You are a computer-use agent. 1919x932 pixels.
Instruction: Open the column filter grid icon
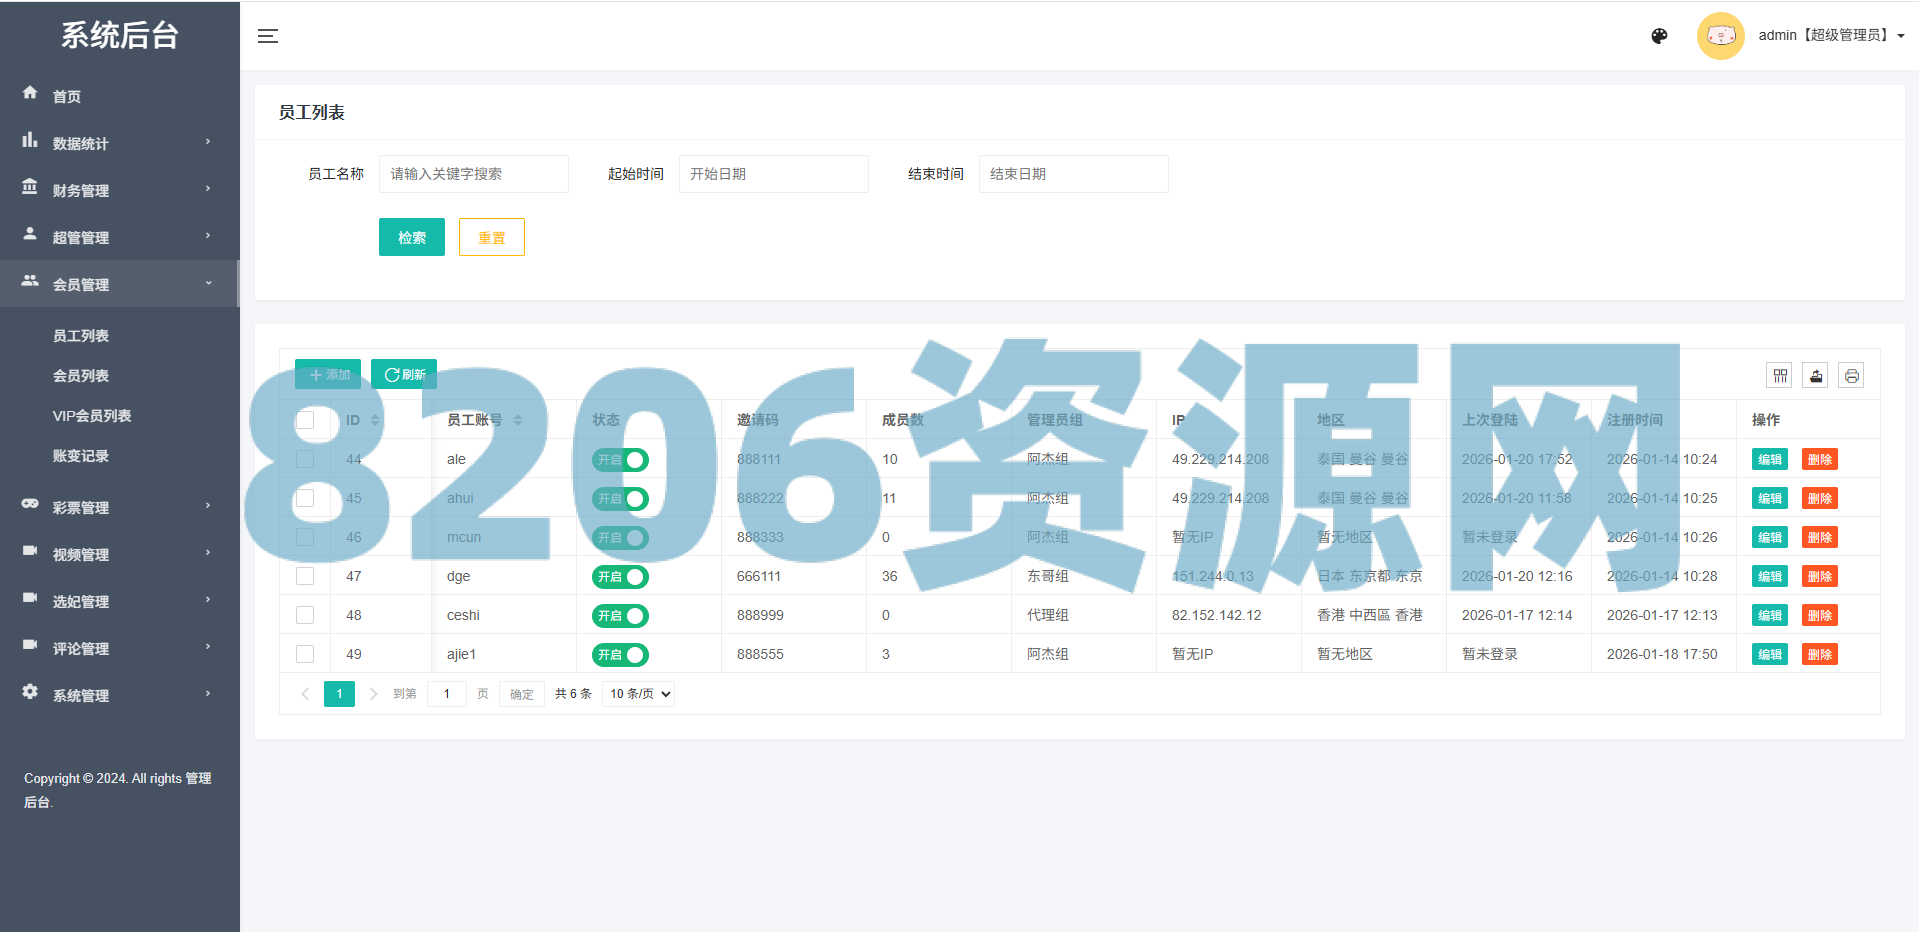[1780, 376]
